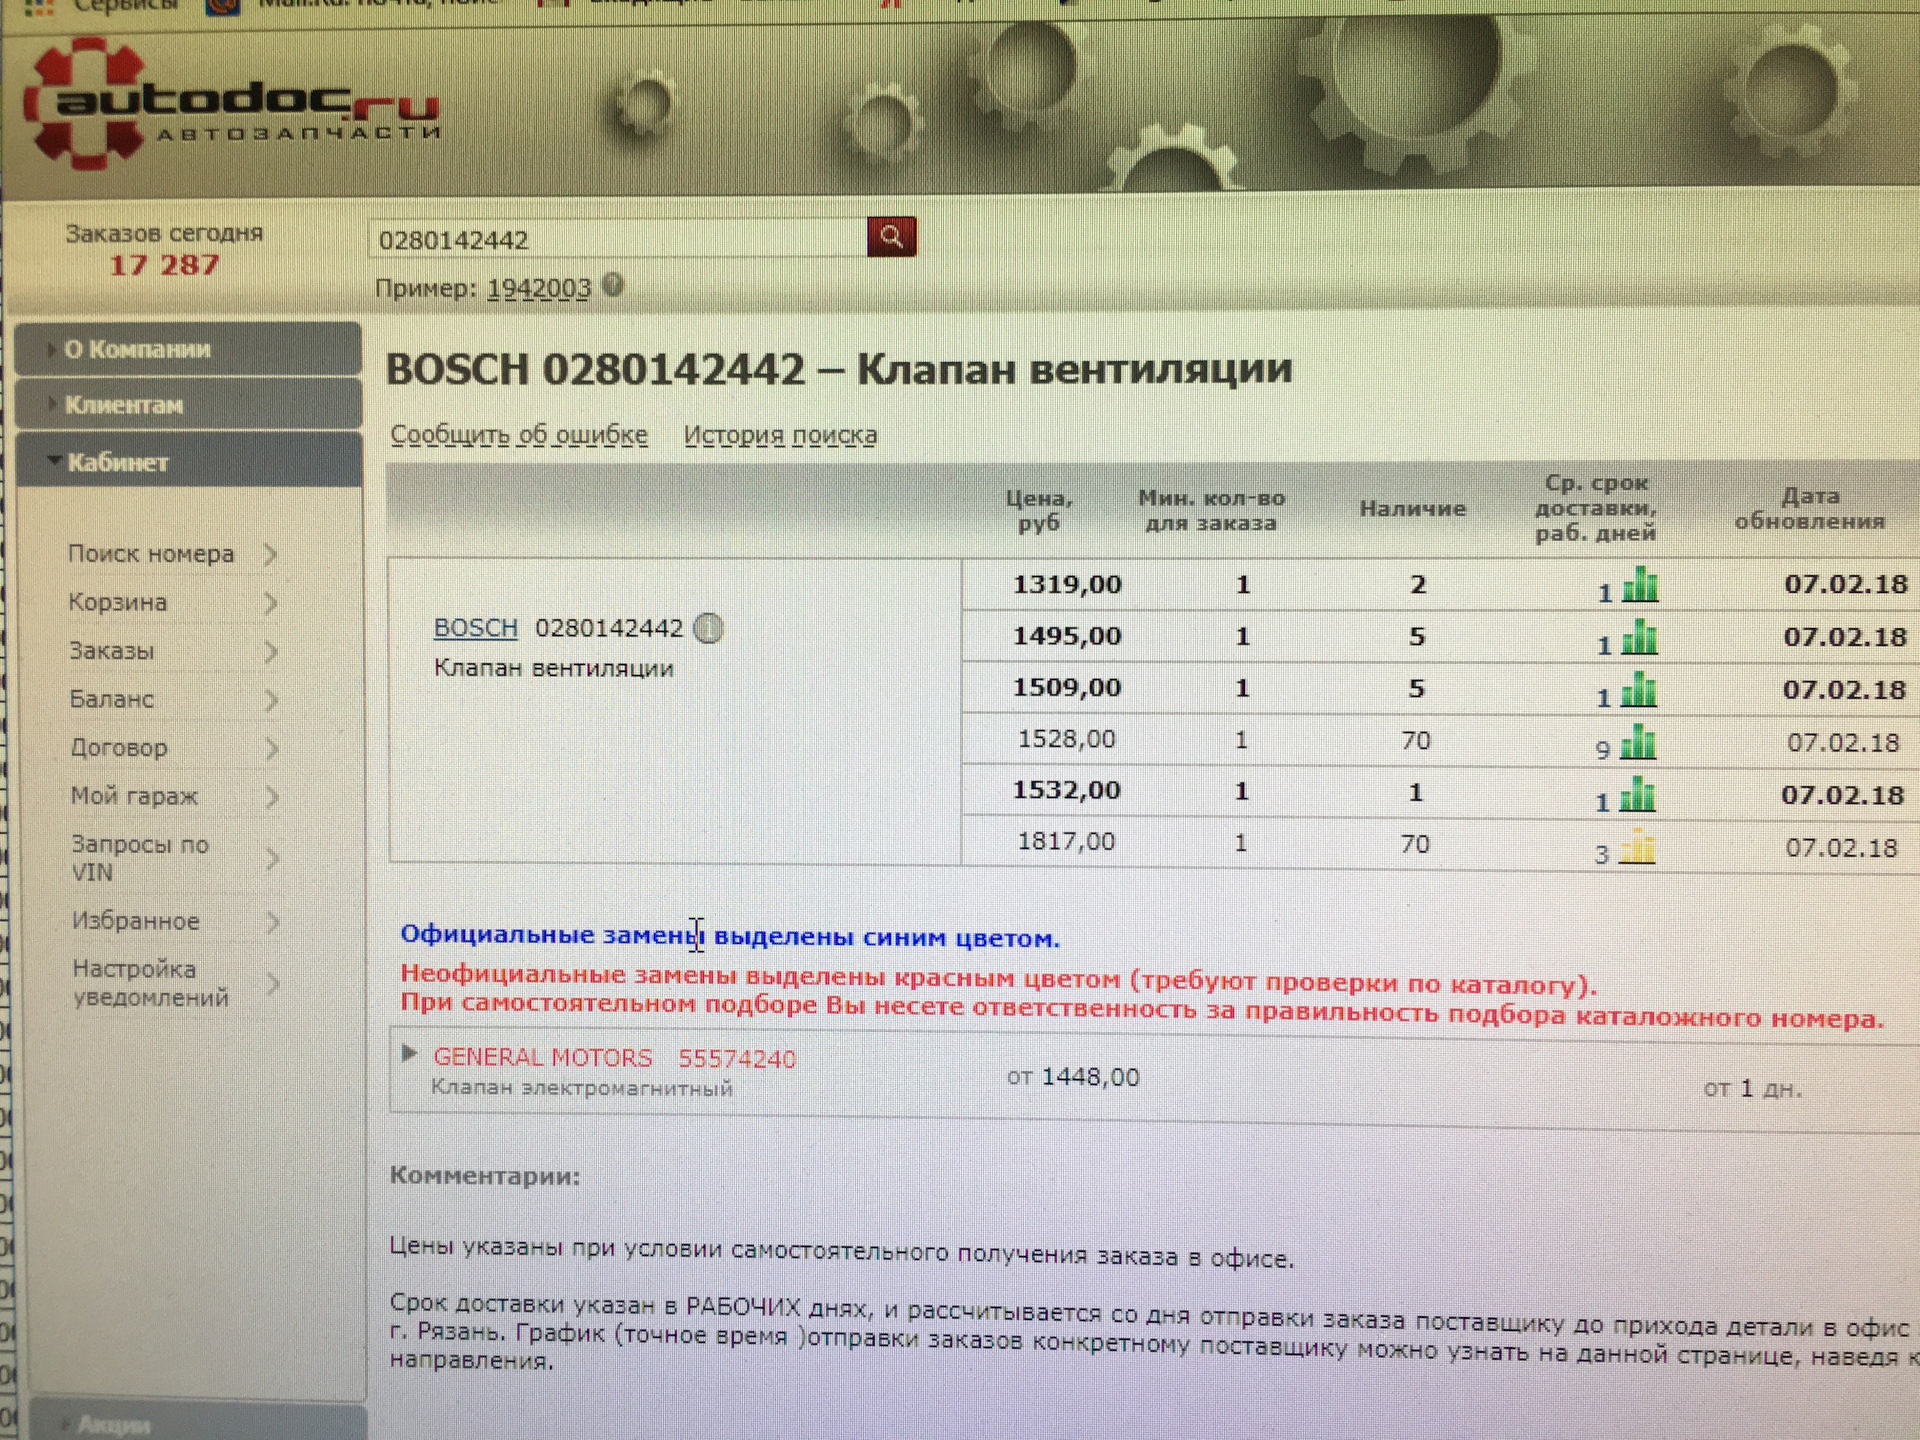Click delivery statistics bars in 1532,00 row

[1637, 795]
